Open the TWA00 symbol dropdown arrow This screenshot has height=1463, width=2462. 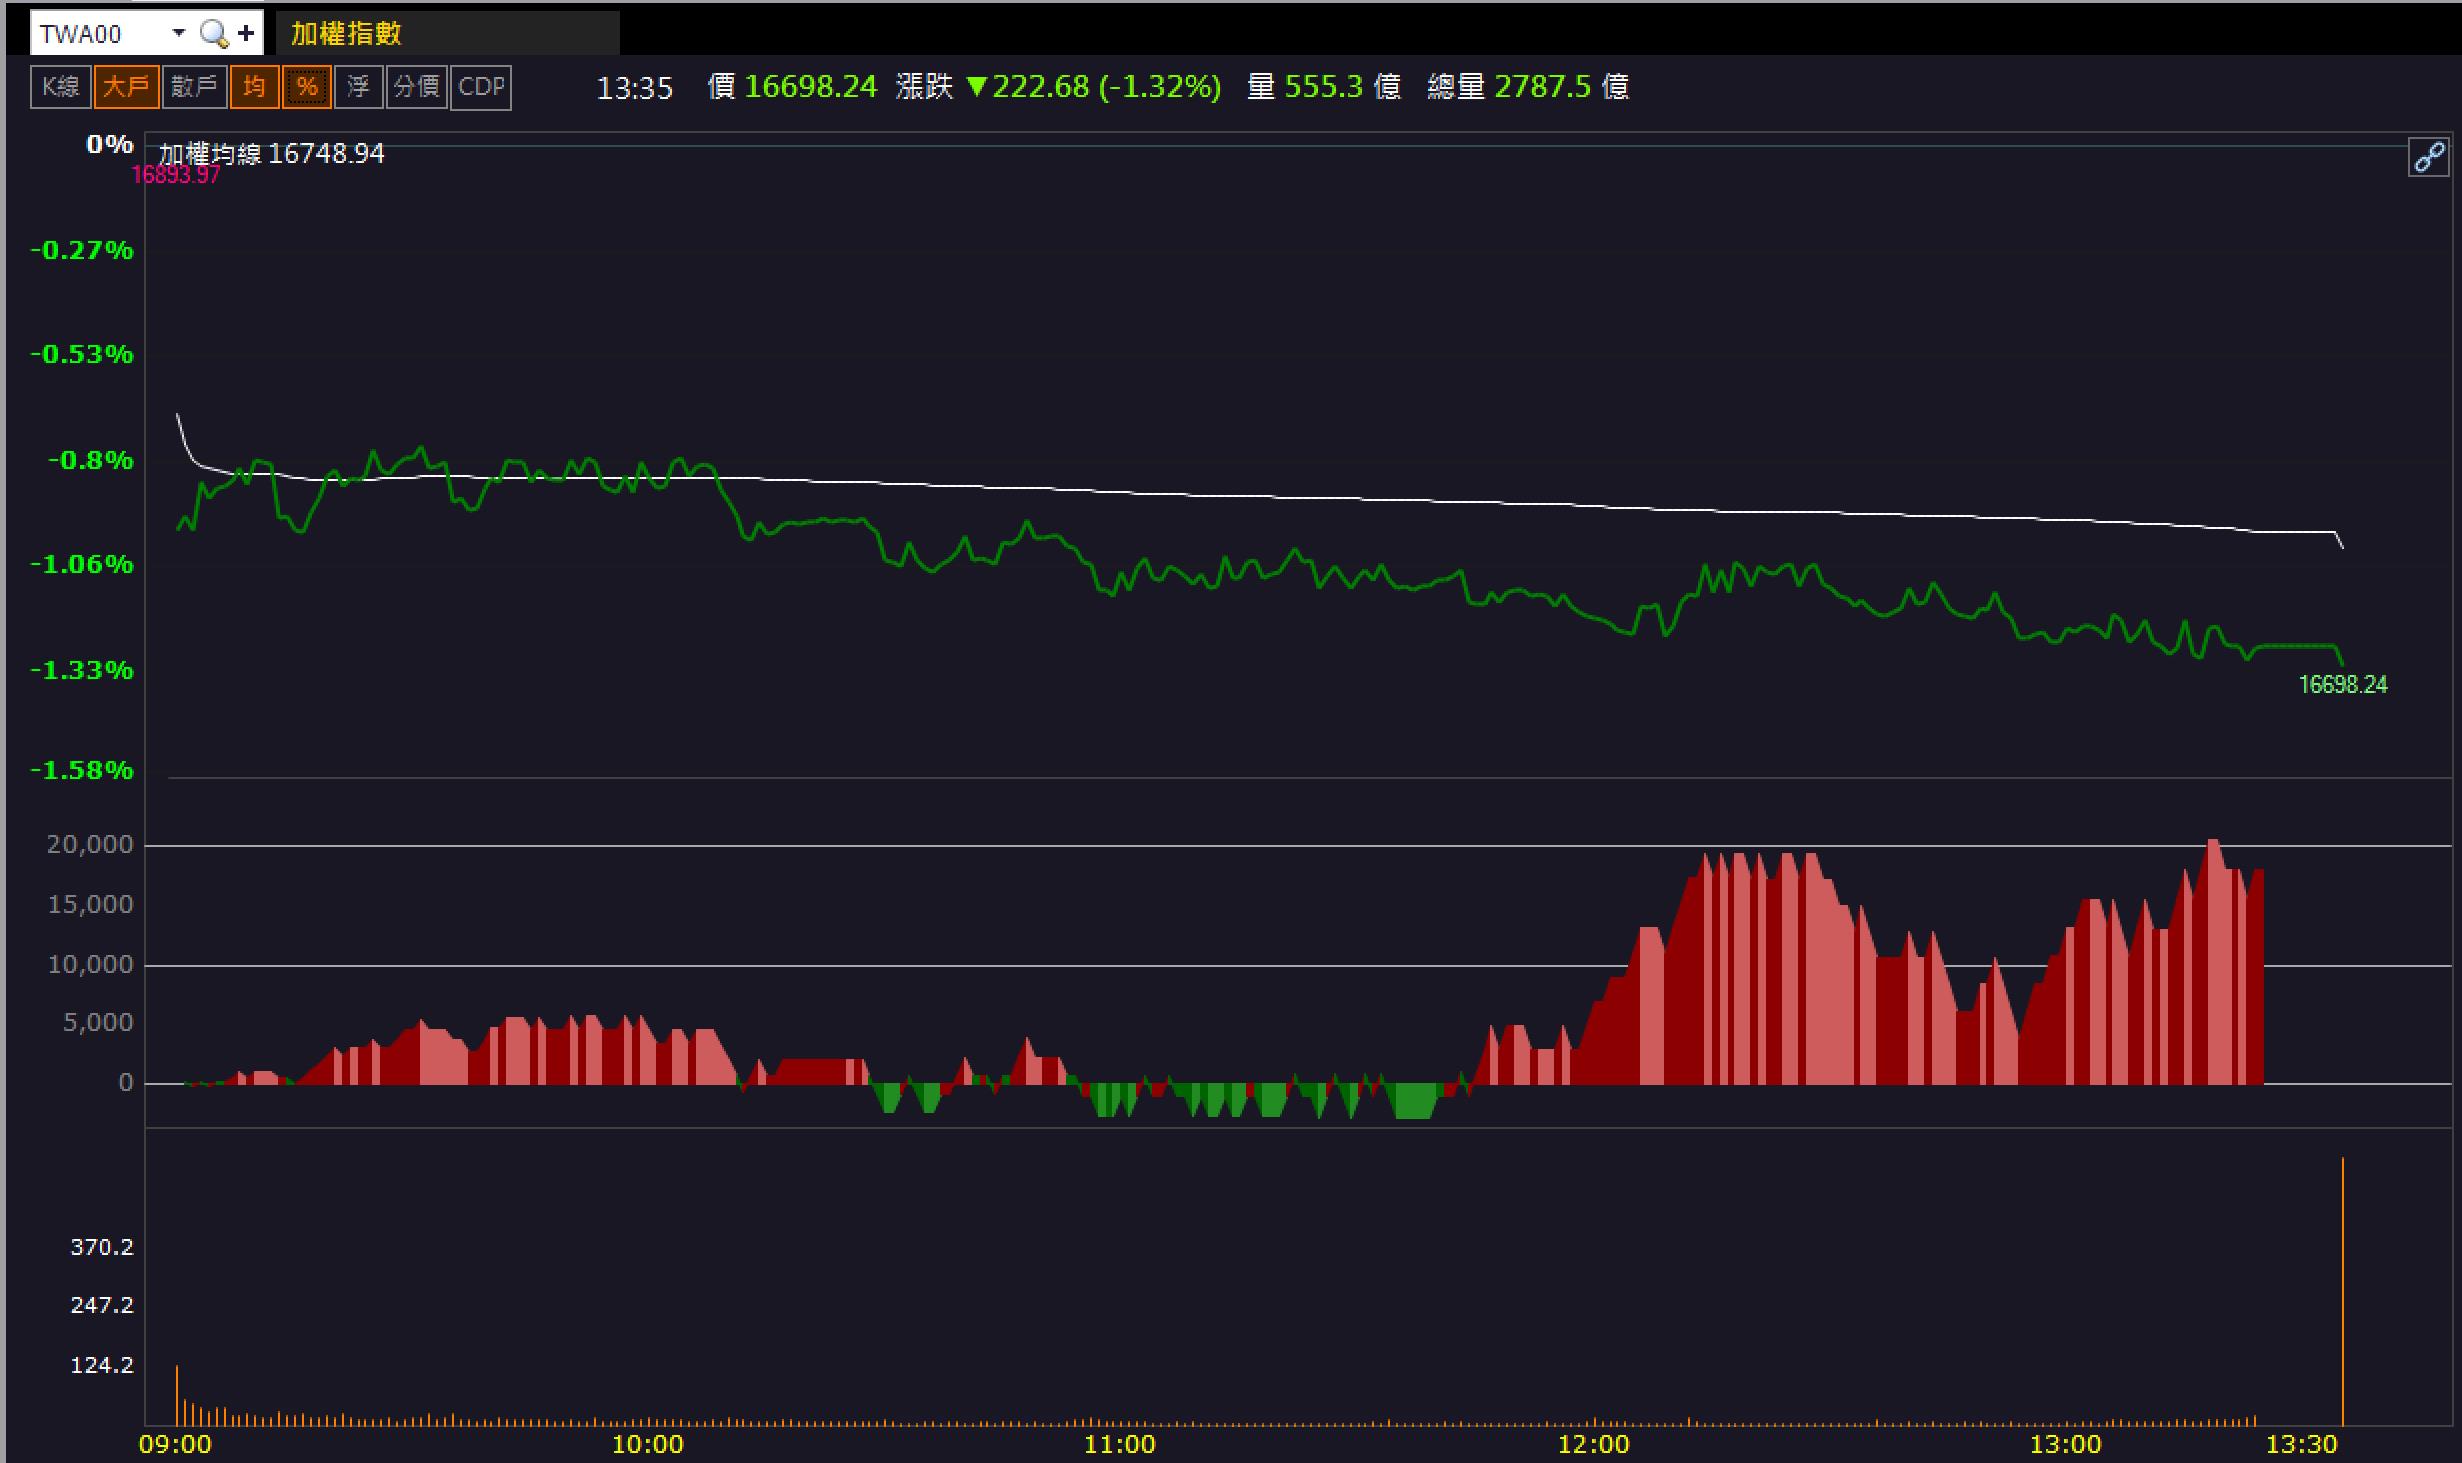point(178,33)
